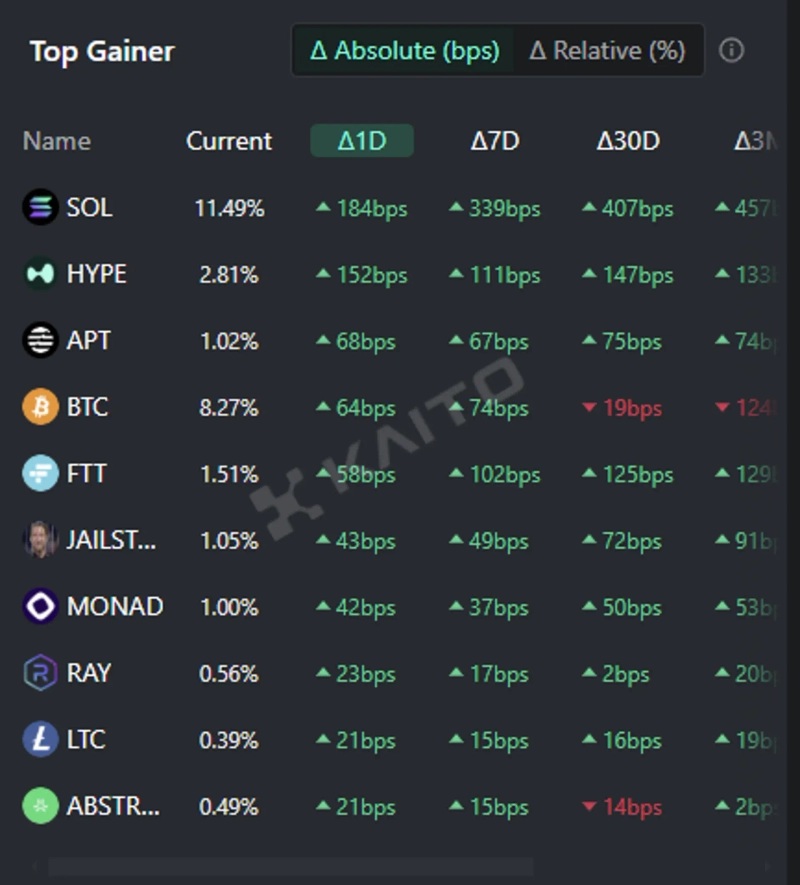Image resolution: width=800 pixels, height=885 pixels.
Task: Click the FTT token icon
Action: tap(40, 474)
